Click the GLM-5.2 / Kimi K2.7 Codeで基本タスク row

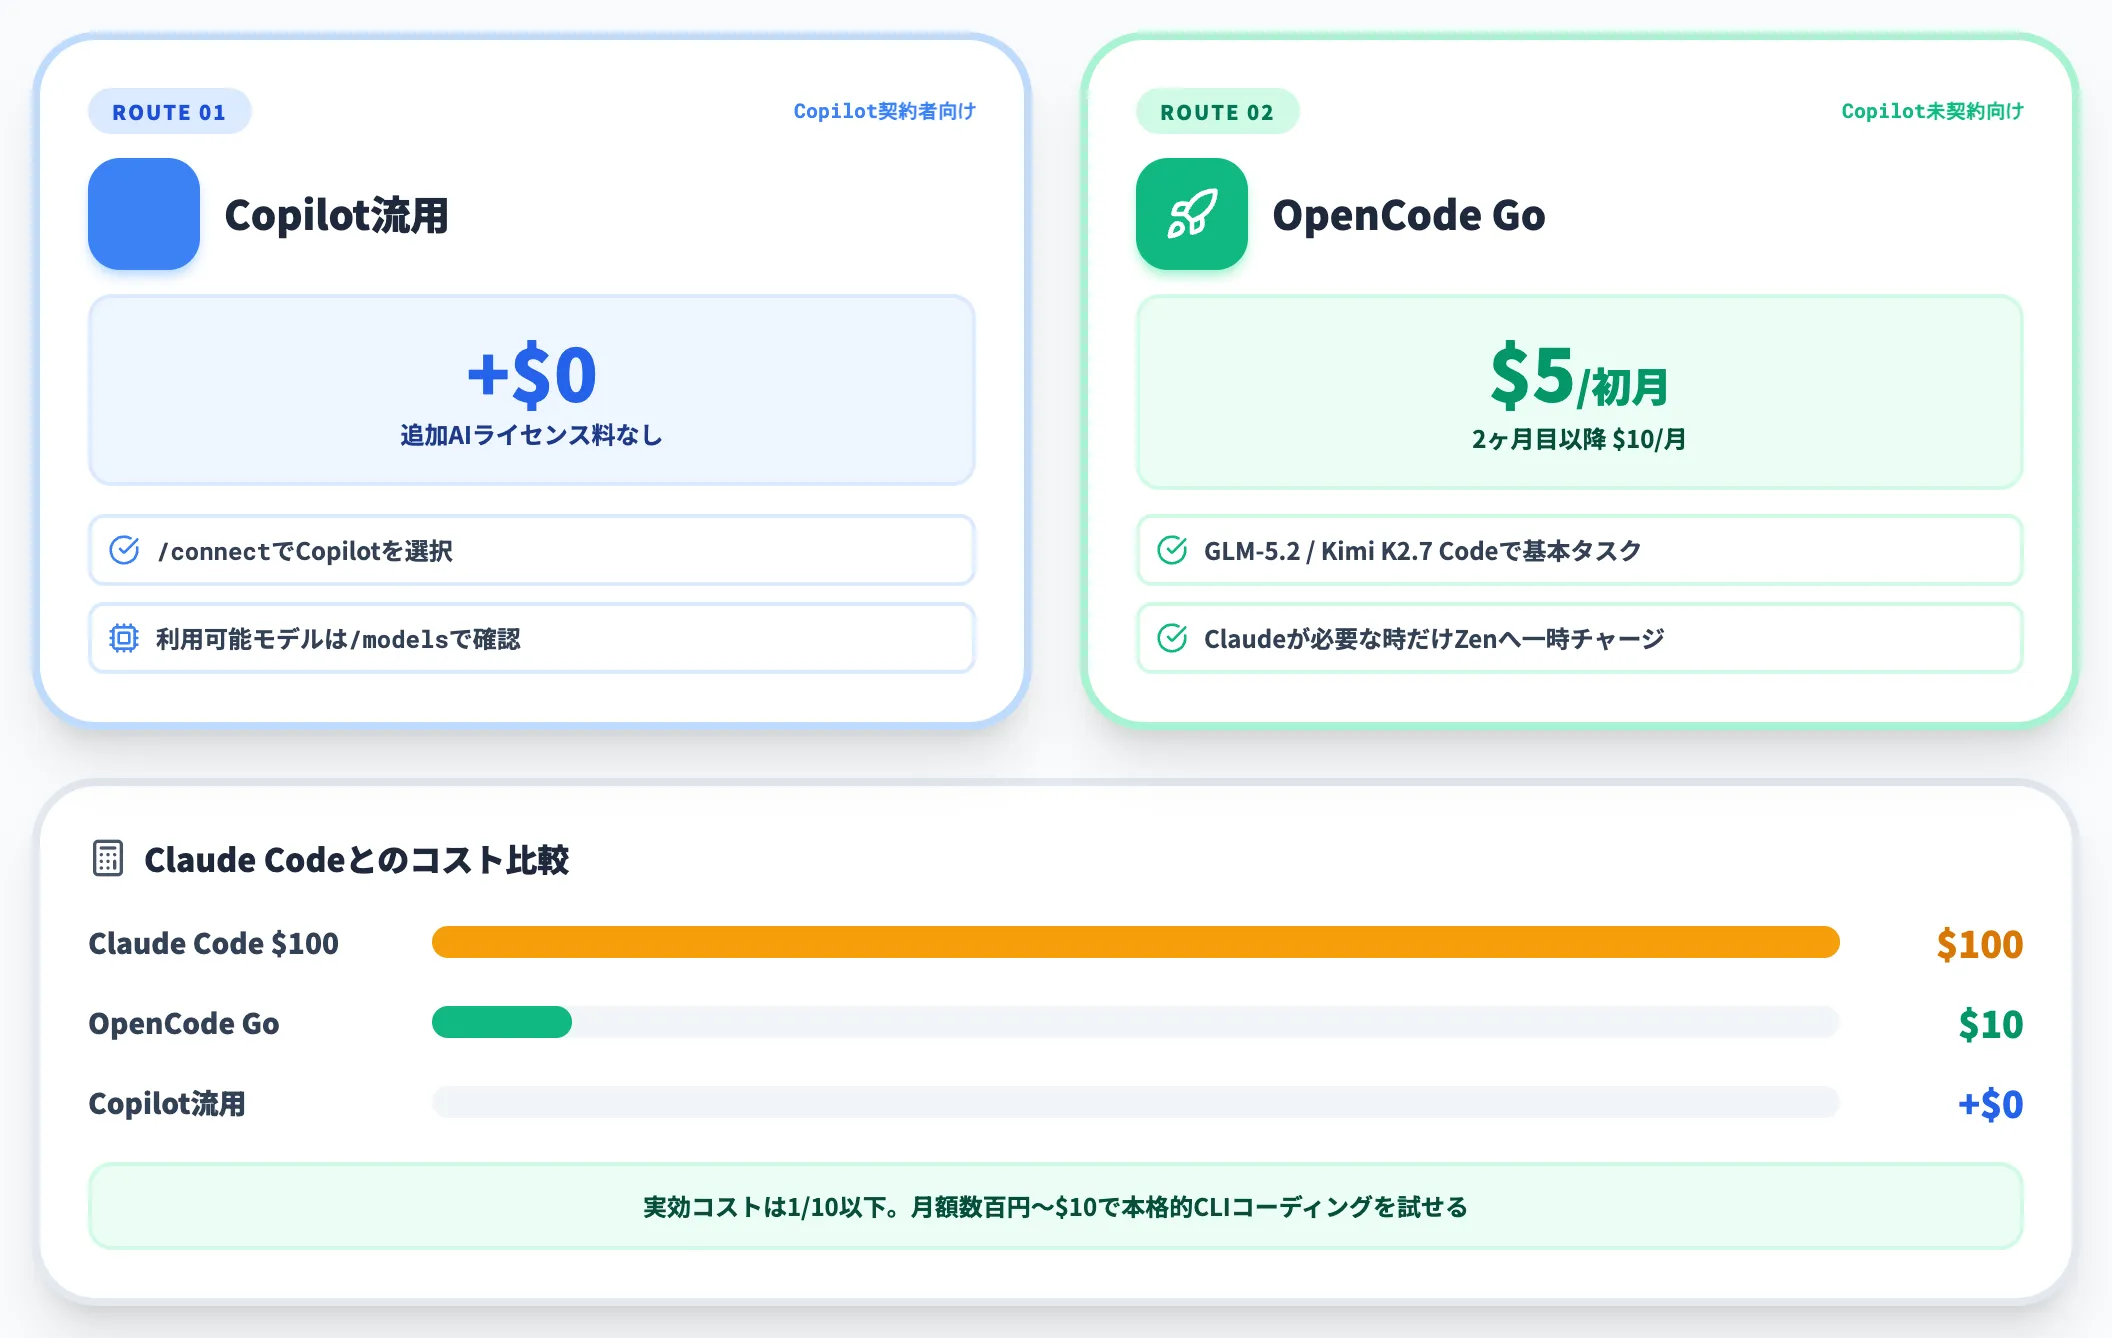tap(1580, 550)
